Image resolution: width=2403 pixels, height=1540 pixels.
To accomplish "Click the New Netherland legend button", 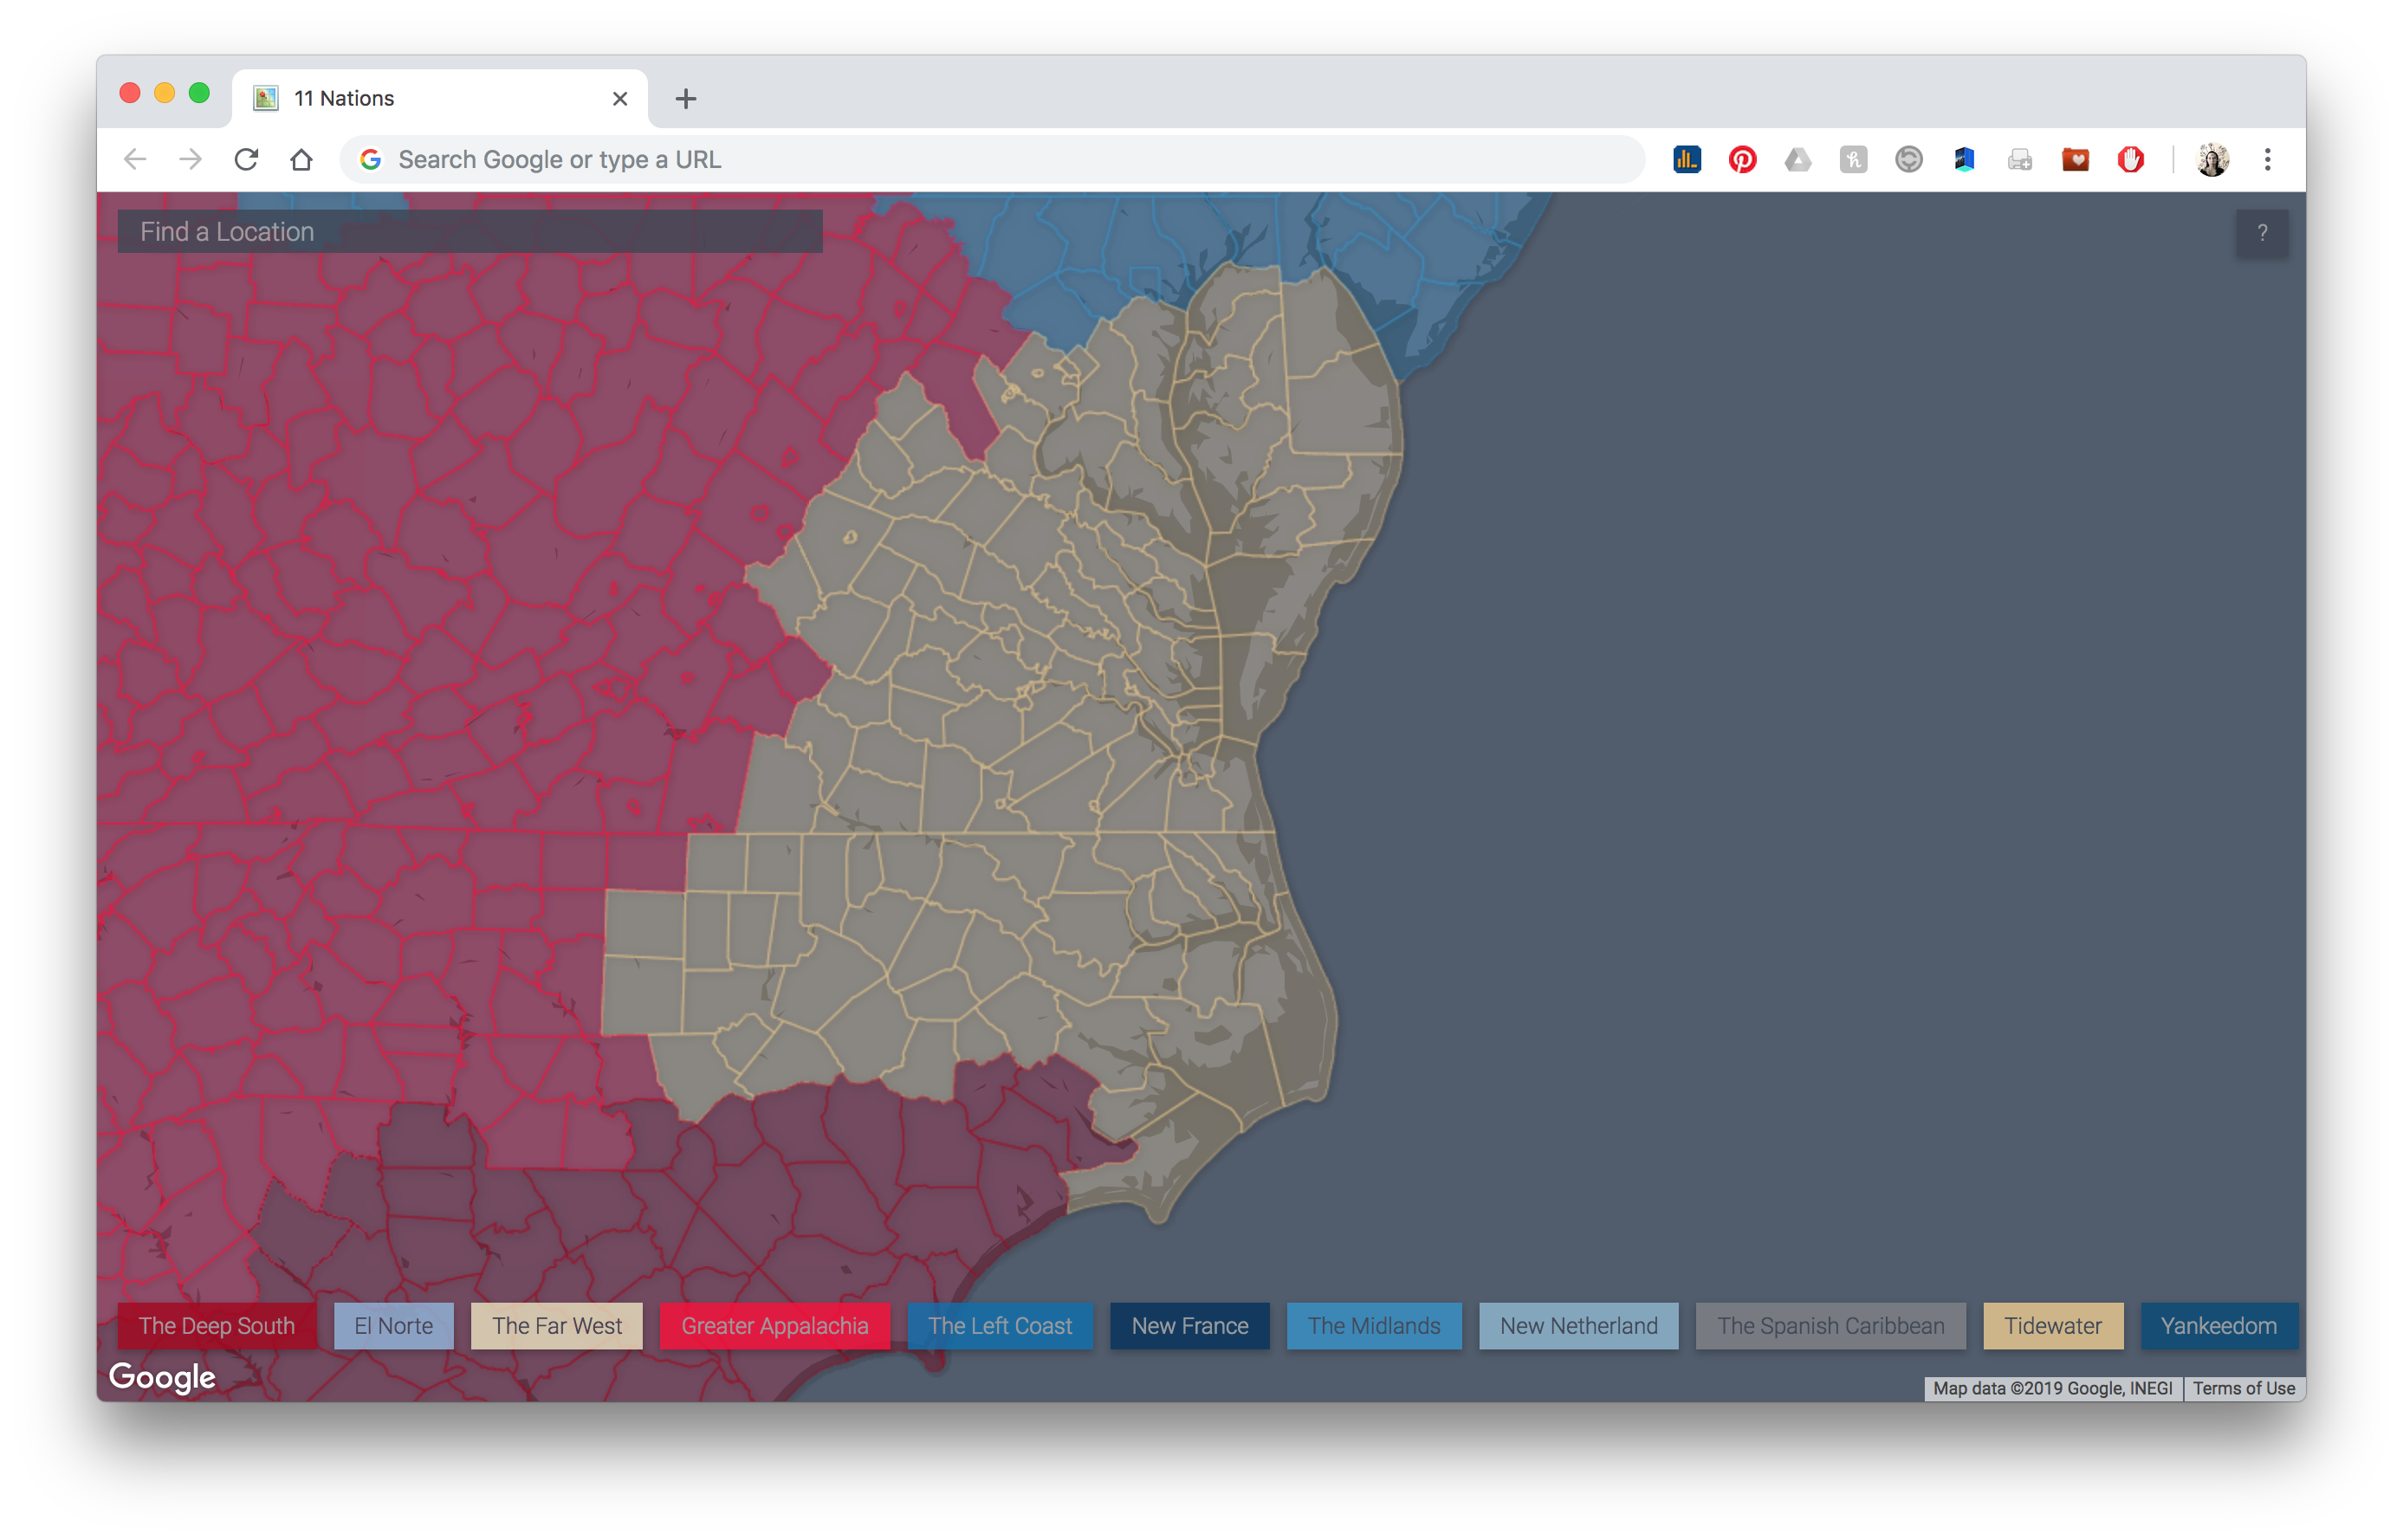I will pos(1578,1326).
